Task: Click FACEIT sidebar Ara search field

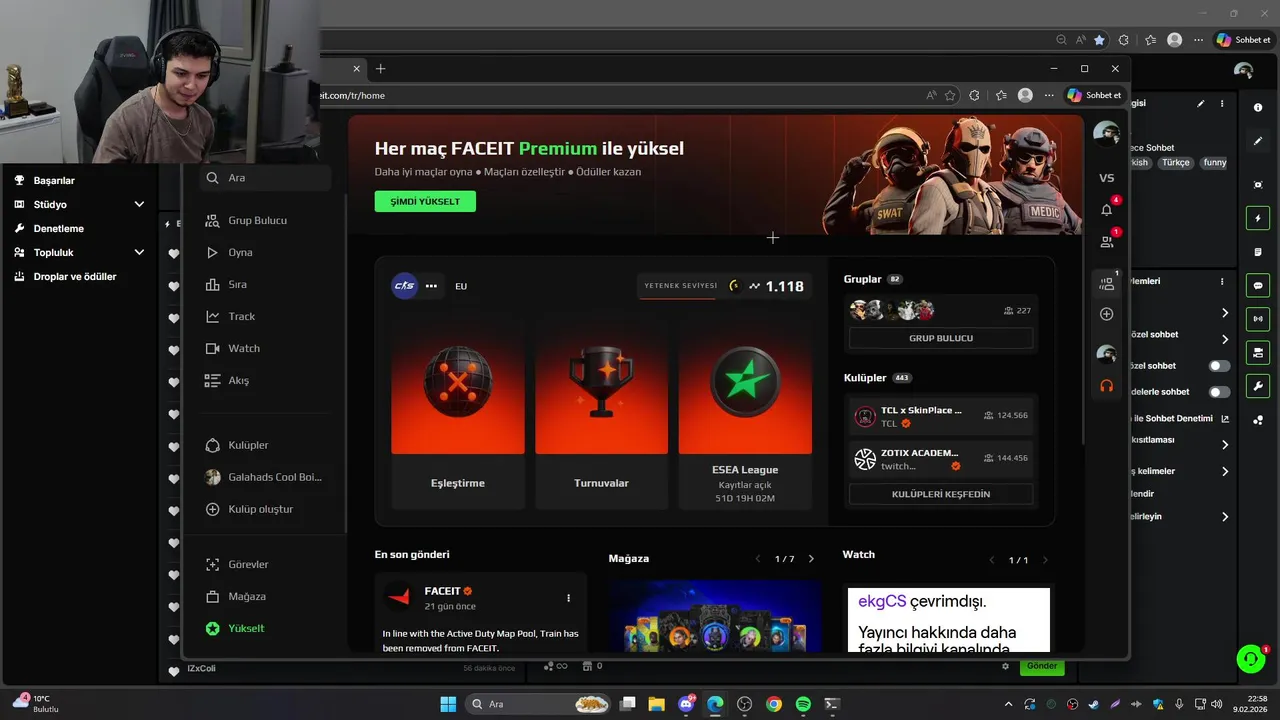Action: tap(265, 178)
